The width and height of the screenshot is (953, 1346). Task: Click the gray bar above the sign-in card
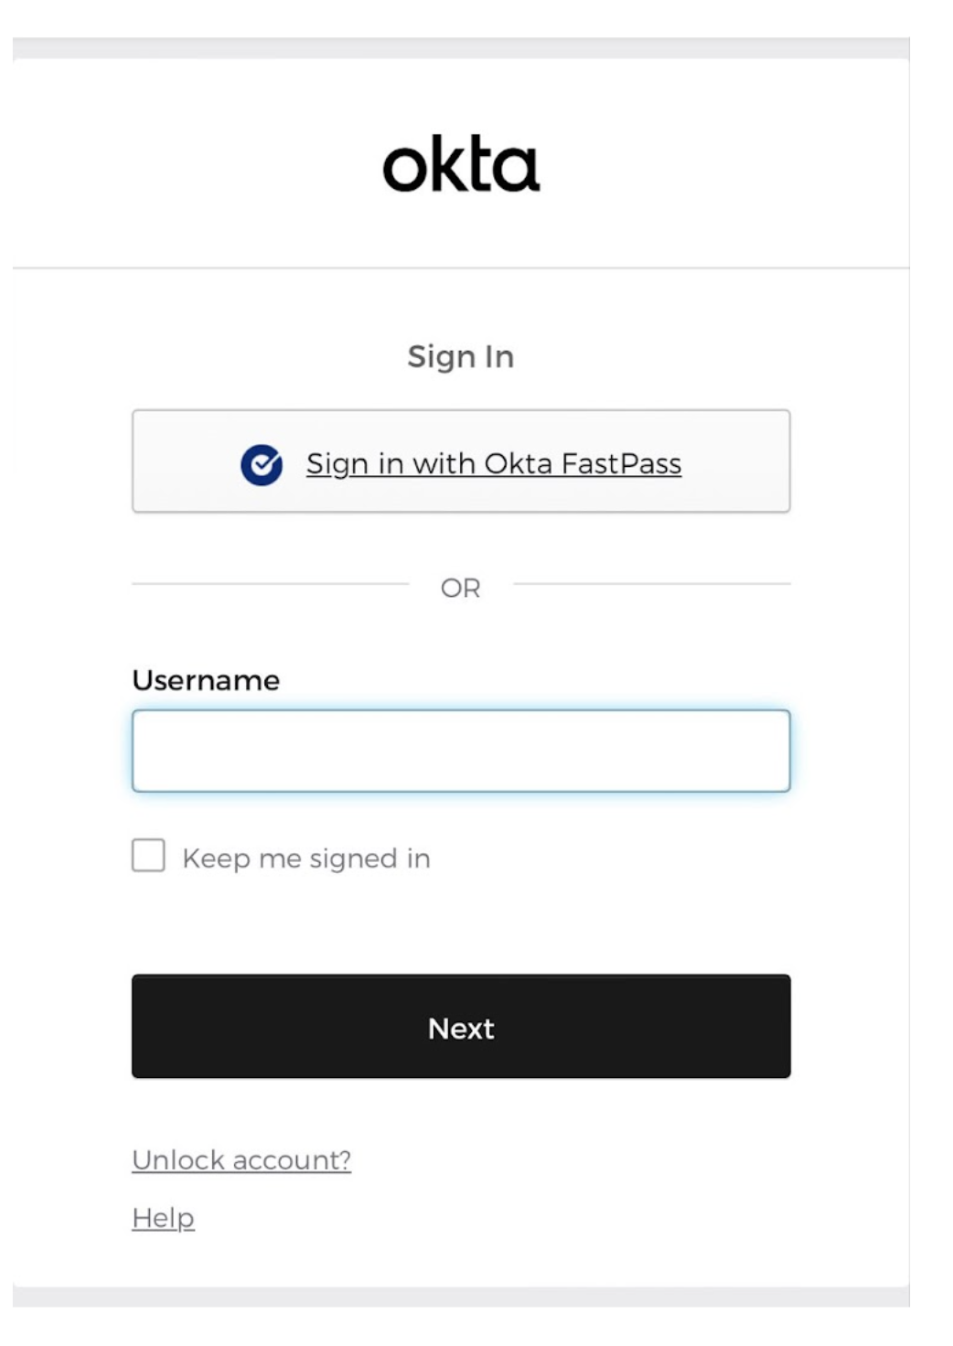[461, 48]
